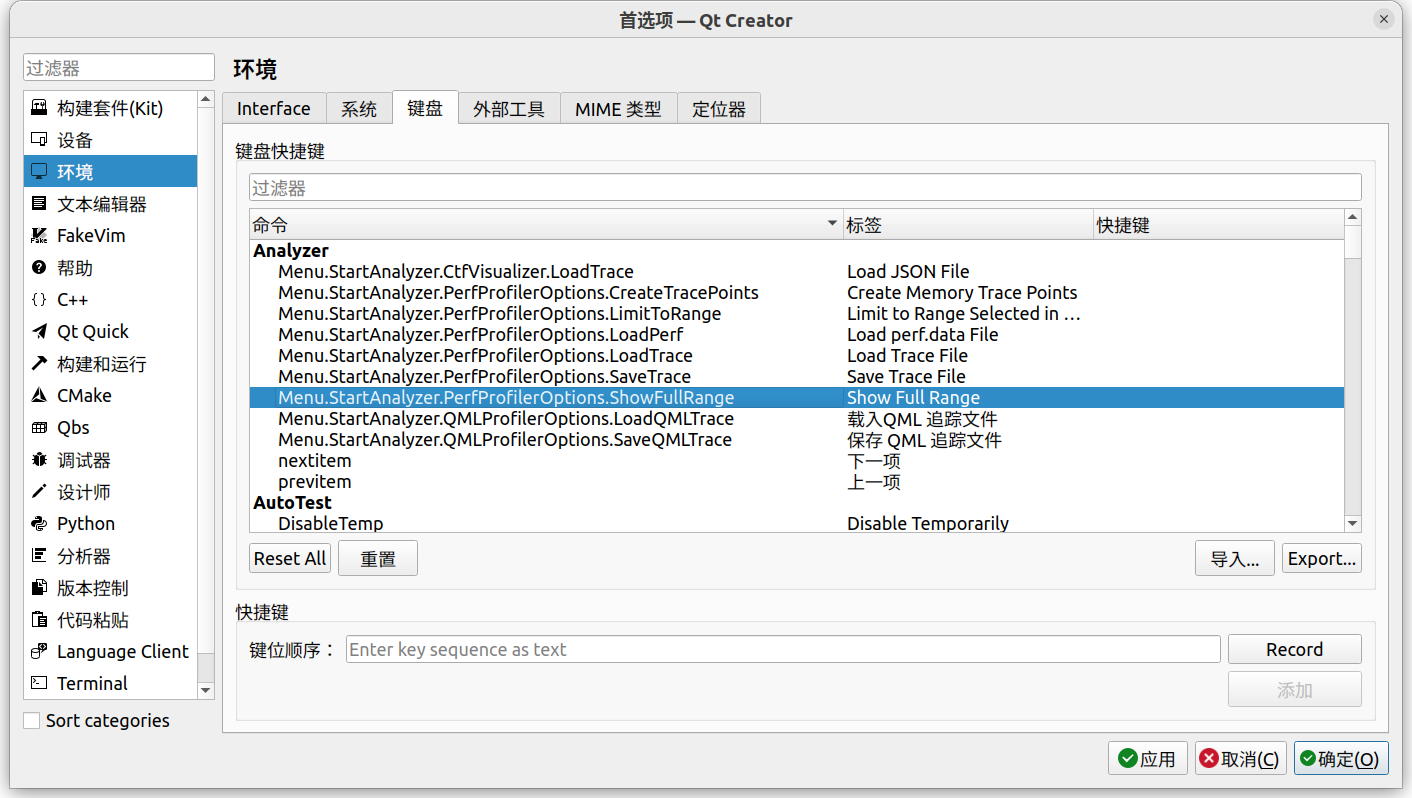
Task: Select the 代码粘贴 clipboard icon
Action: tap(39, 620)
